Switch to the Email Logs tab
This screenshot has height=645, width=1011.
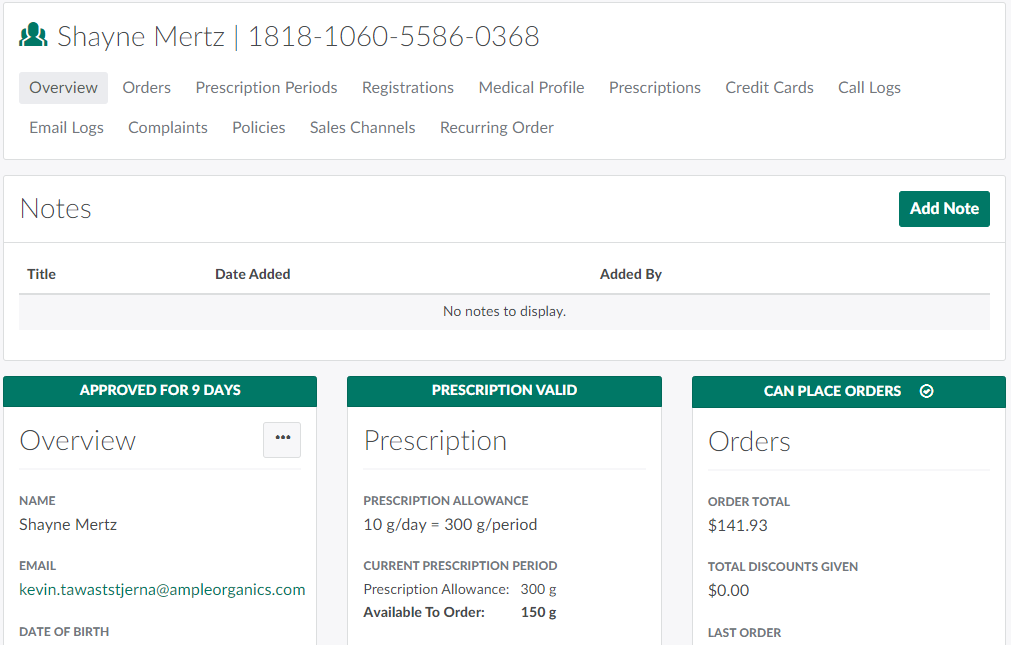click(66, 128)
